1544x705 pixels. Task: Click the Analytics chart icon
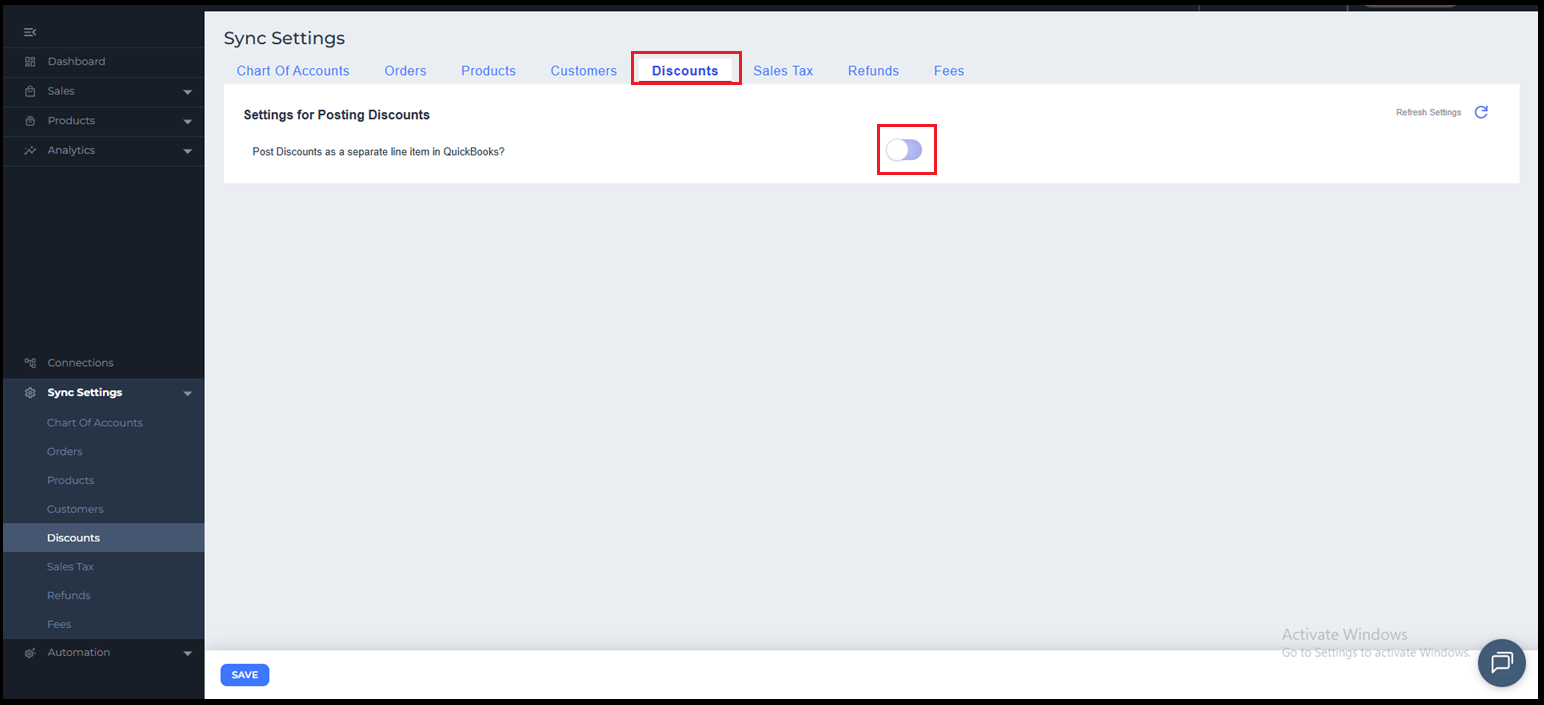point(30,150)
